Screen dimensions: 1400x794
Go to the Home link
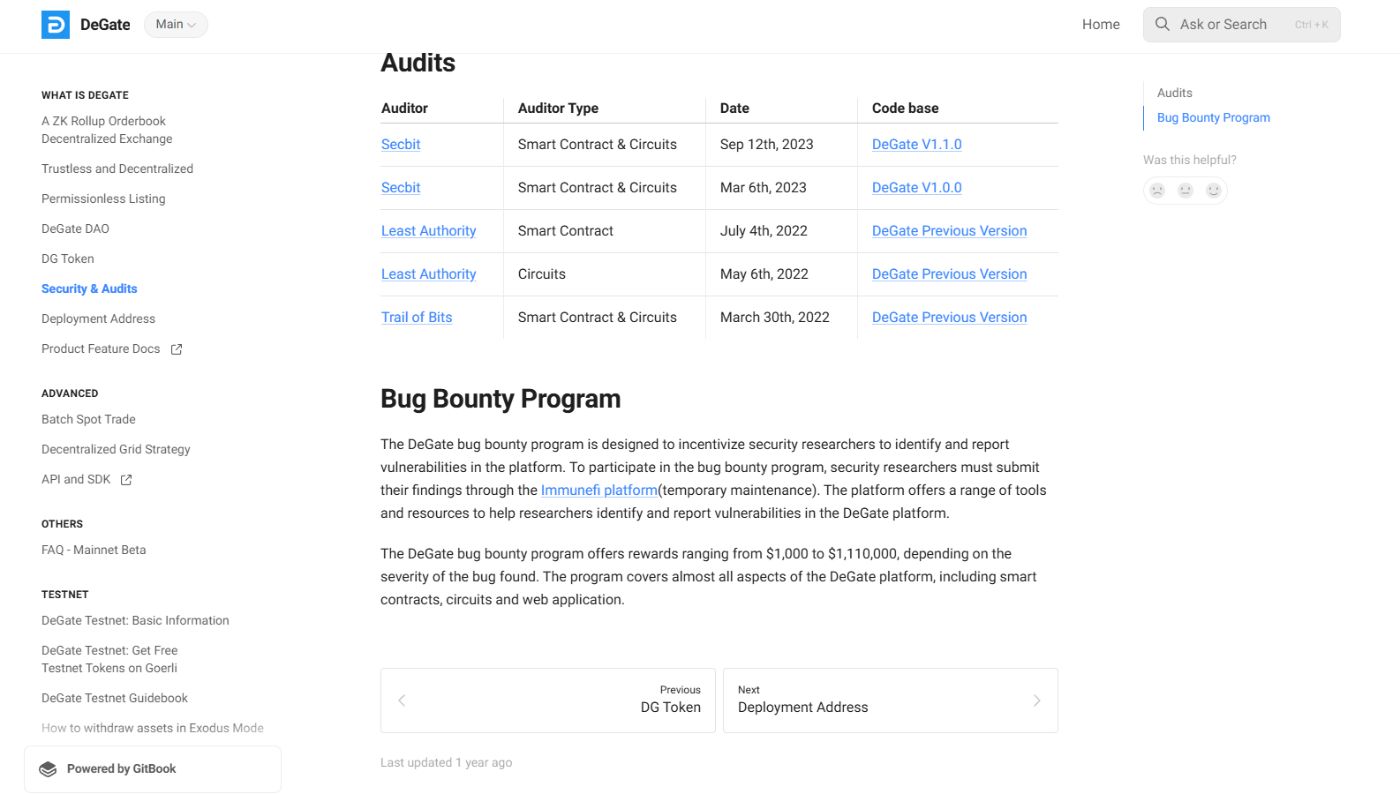(x=1101, y=24)
